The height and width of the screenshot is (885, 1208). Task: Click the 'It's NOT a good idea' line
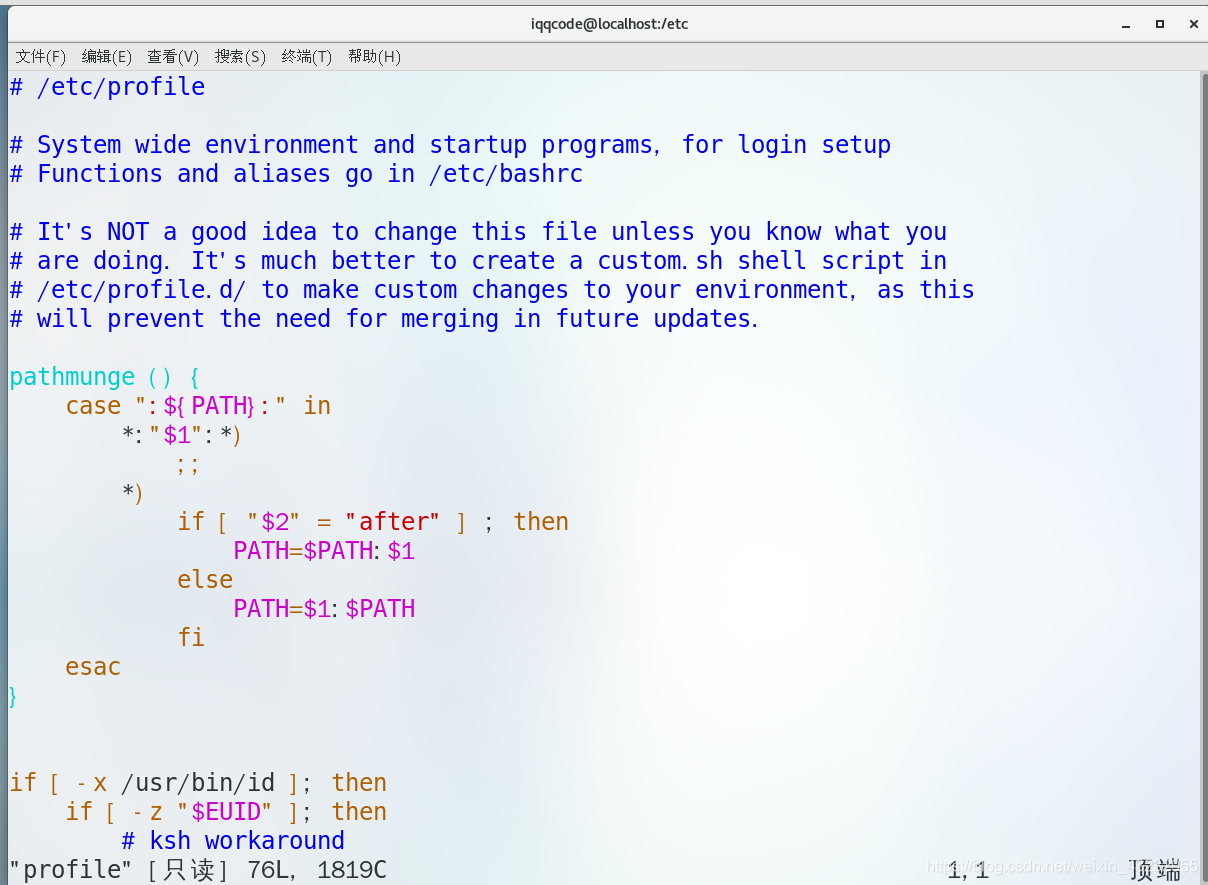478,232
